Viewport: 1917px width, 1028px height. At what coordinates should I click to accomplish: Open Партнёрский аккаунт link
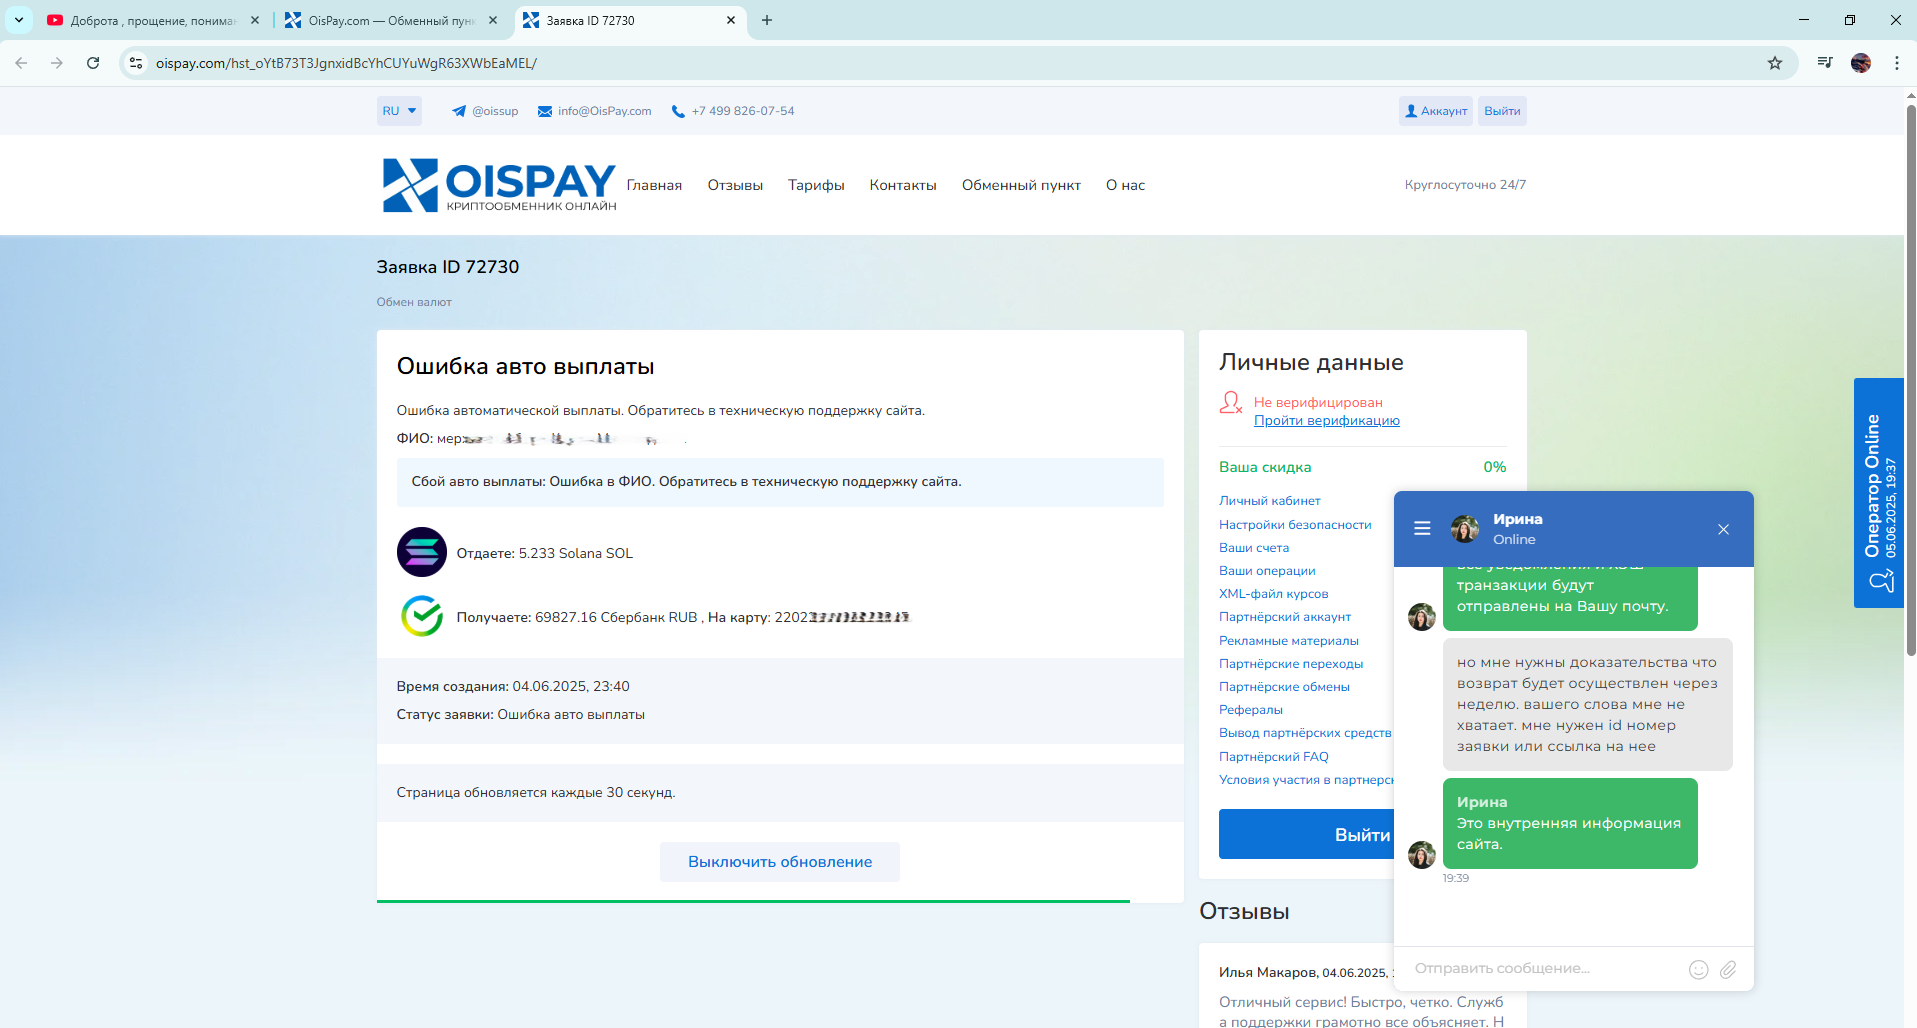click(1285, 617)
